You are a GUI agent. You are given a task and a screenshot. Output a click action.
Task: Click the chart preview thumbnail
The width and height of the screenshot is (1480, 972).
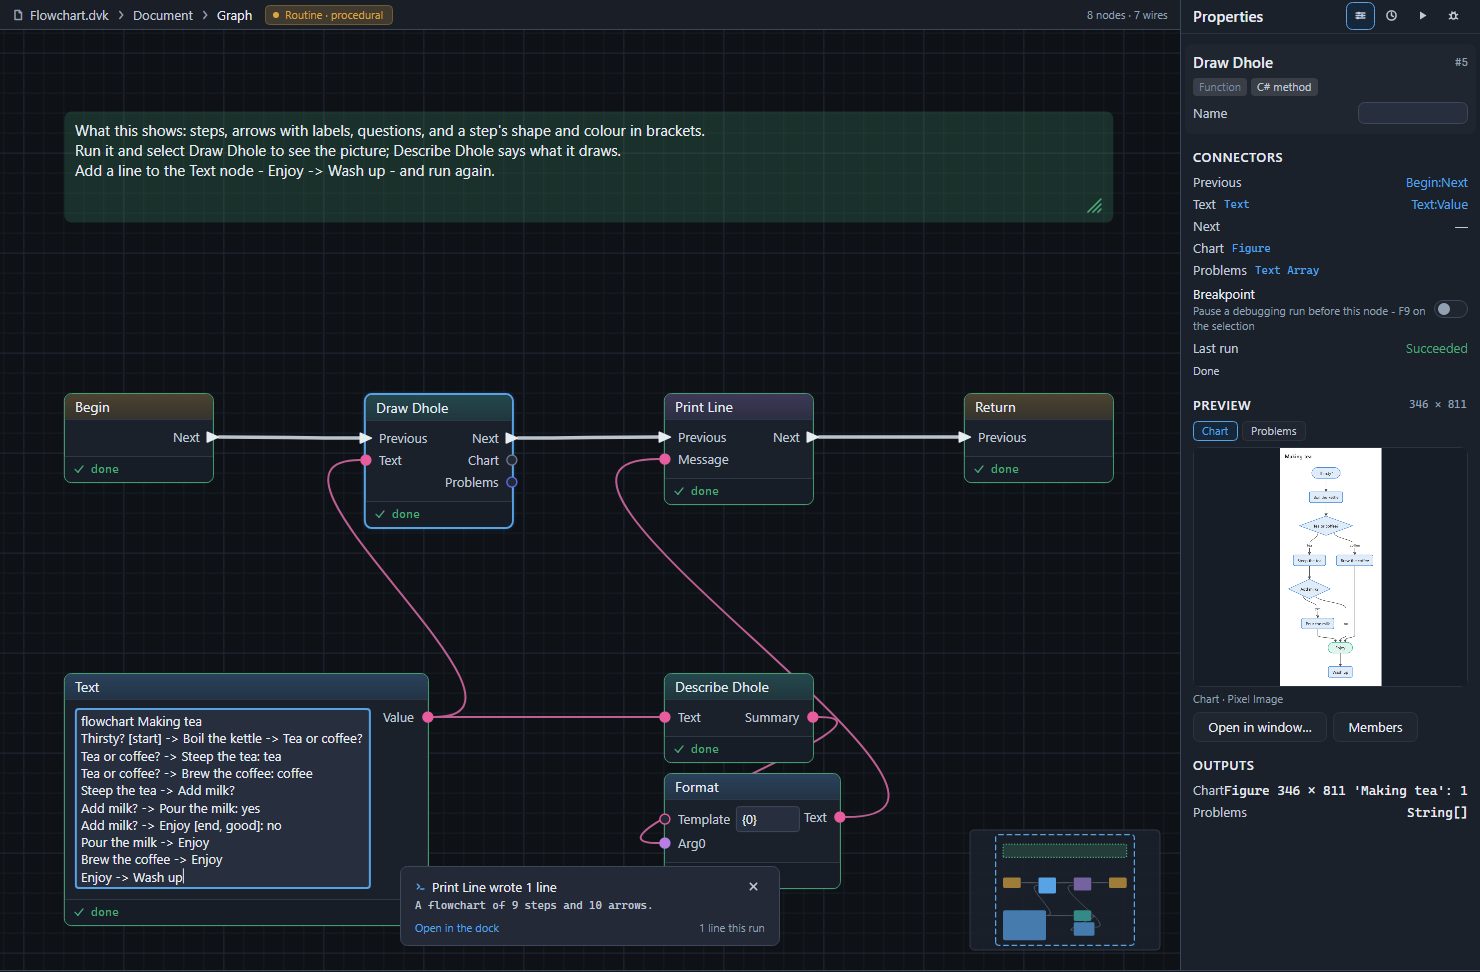click(x=1331, y=566)
